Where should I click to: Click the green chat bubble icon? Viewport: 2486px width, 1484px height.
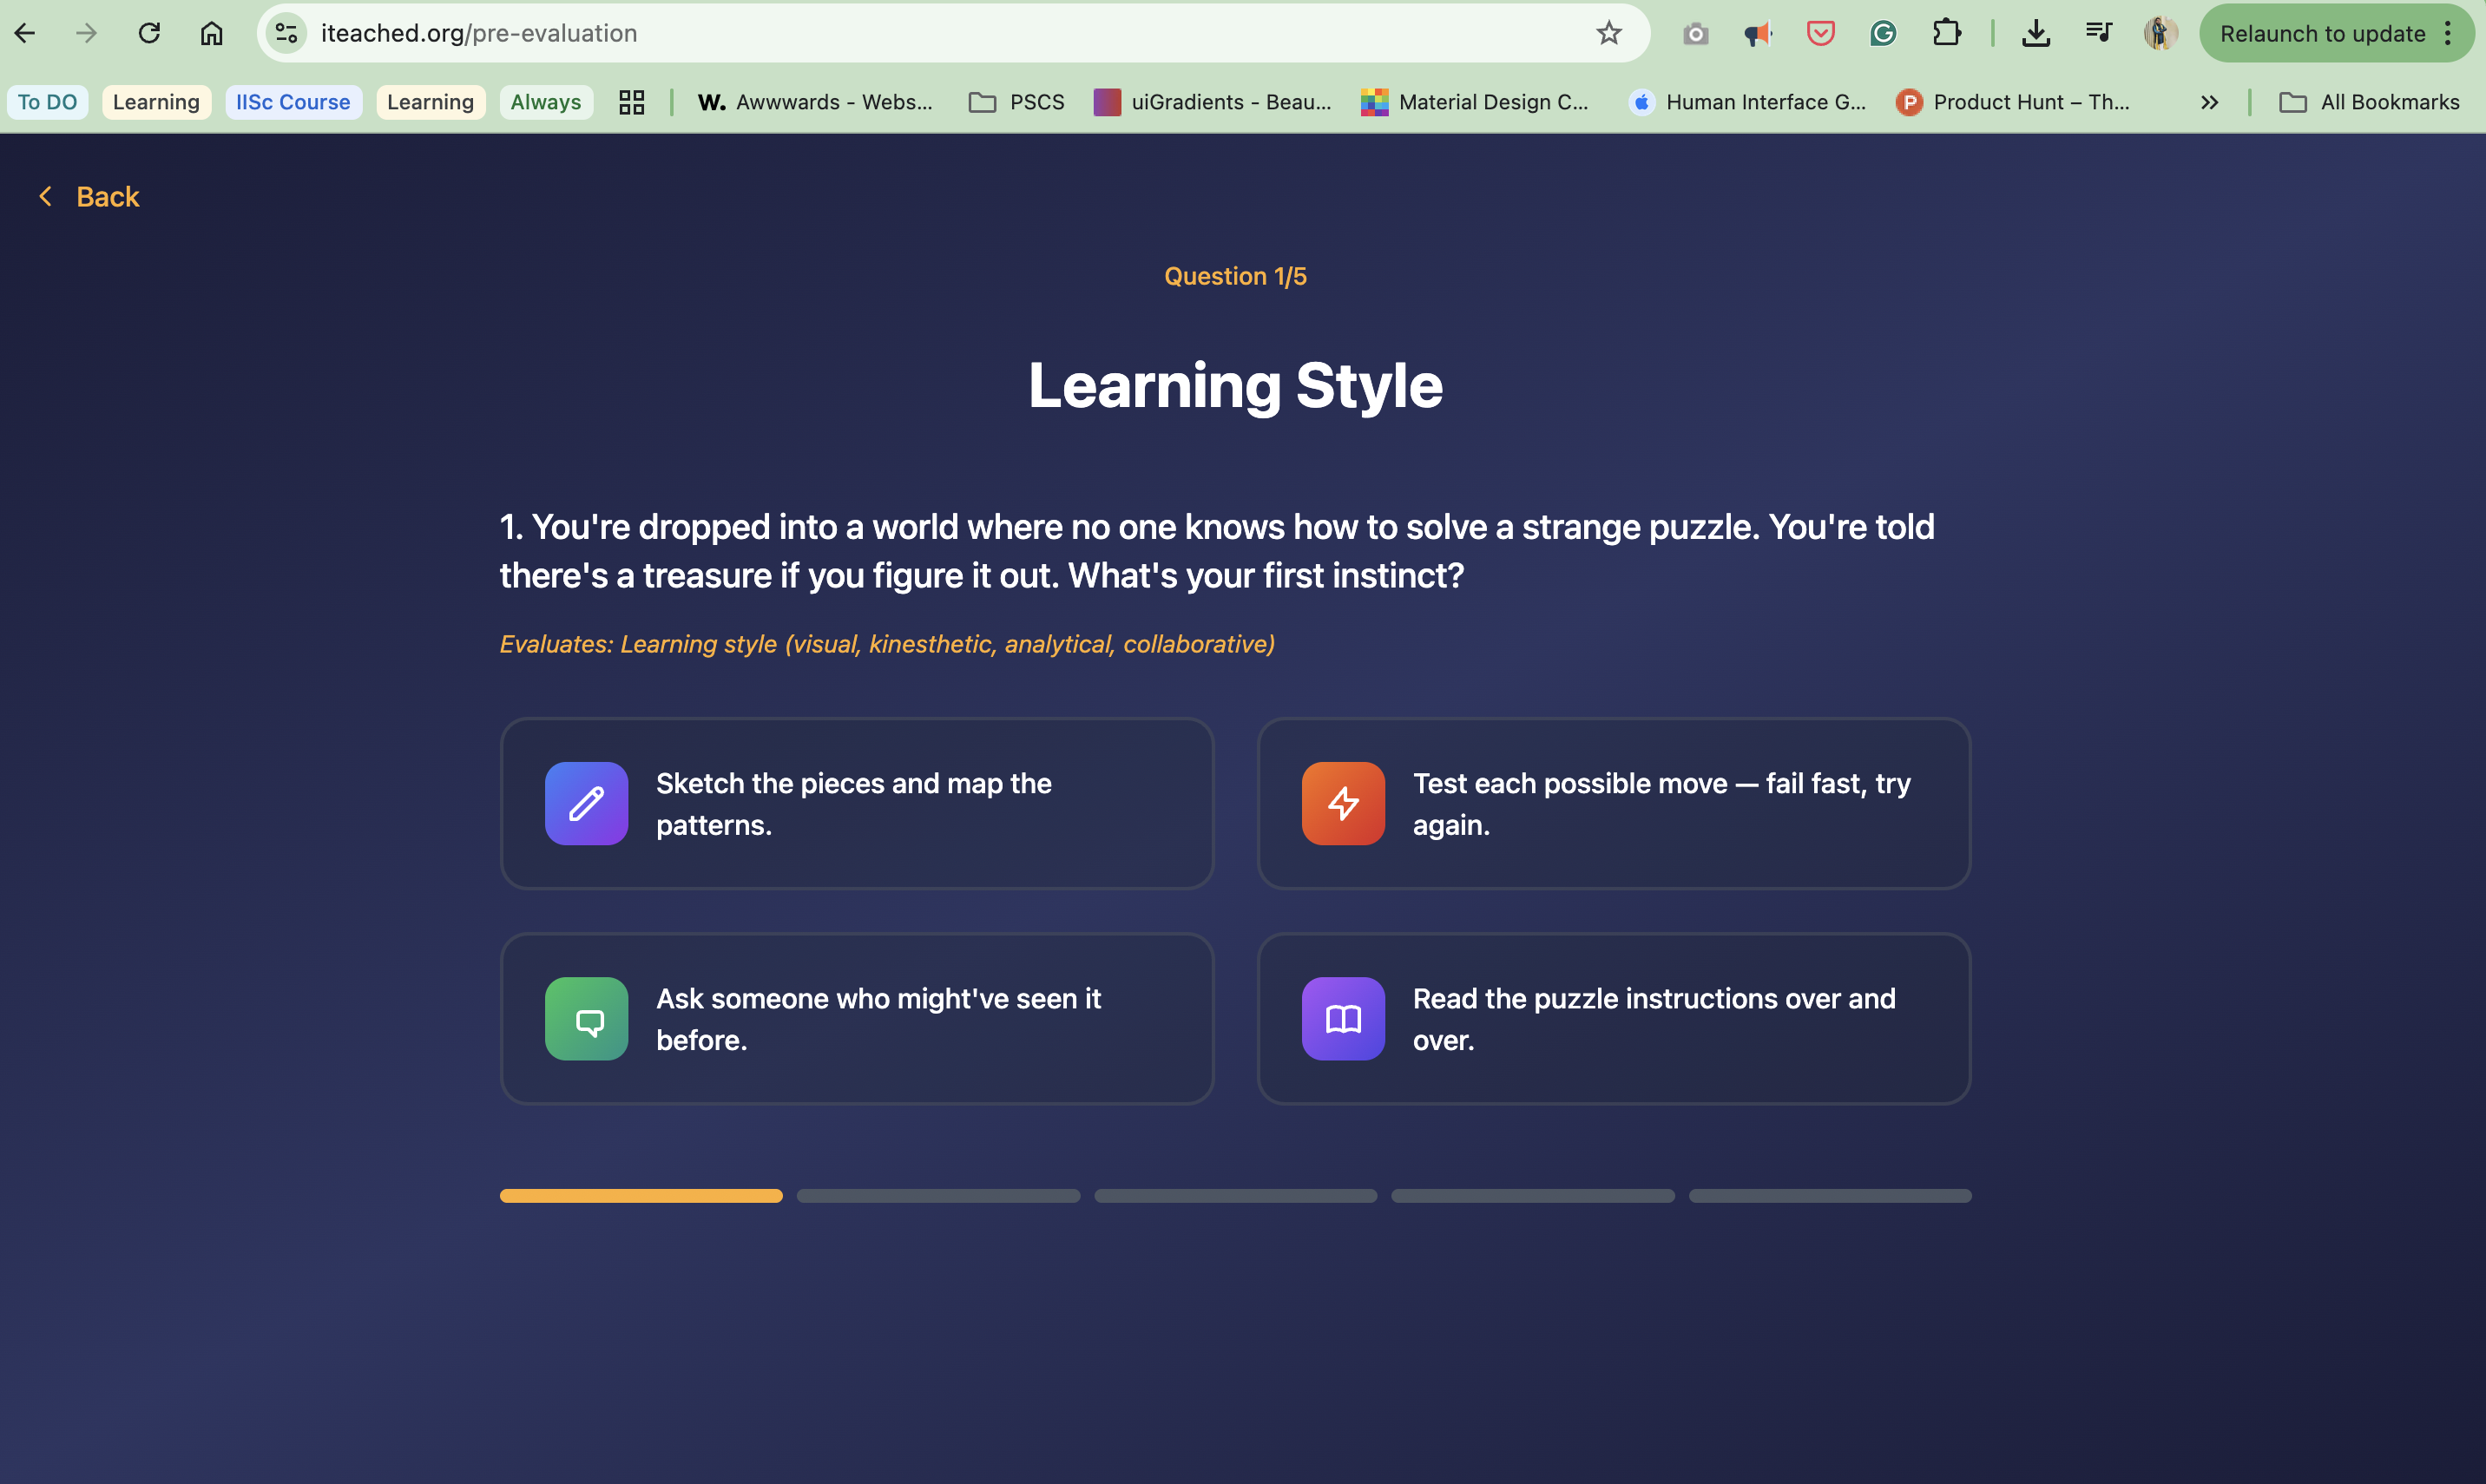[586, 1018]
